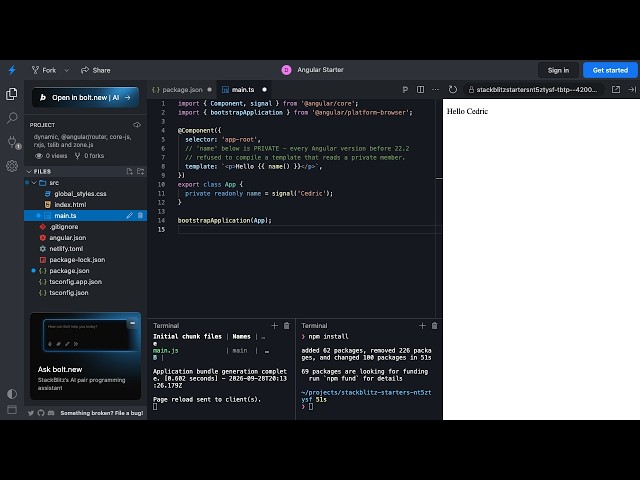Image resolution: width=640 pixels, height=480 pixels.
Task: Open global_styles.css in file tree
Action: pyautogui.click(x=80, y=193)
